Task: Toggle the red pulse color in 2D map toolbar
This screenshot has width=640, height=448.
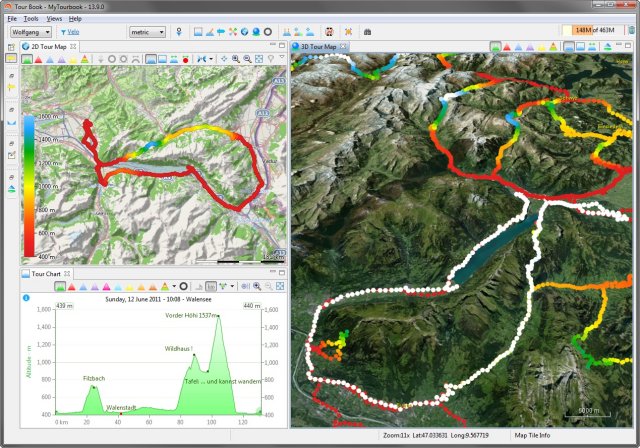Action: [x=38, y=60]
